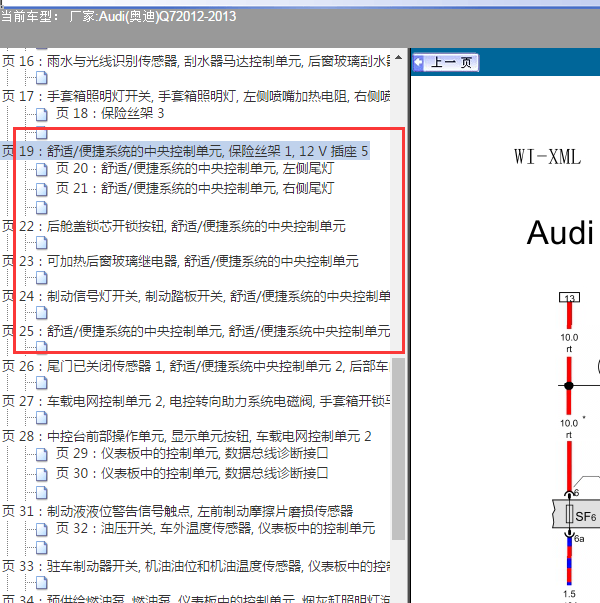Click the document icon beside 页 29

click(x=42, y=454)
